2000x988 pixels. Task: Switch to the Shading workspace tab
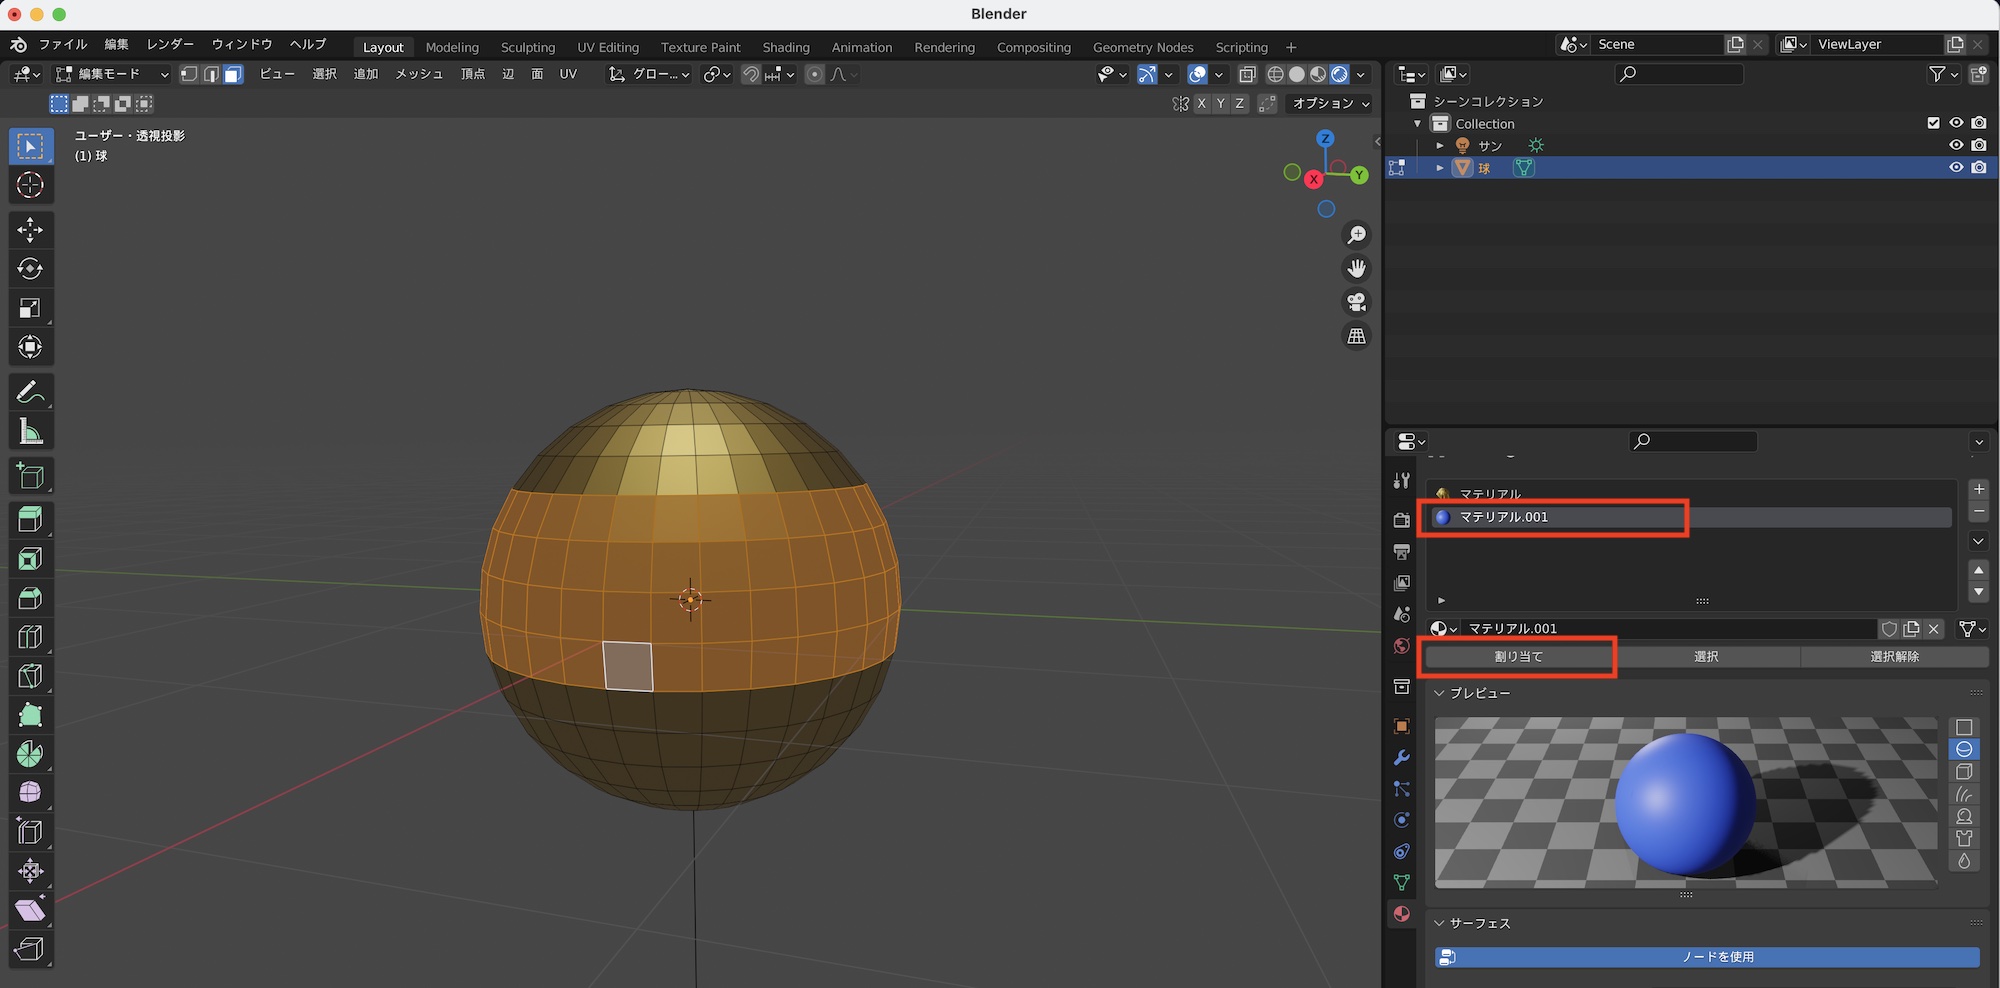[x=785, y=47]
